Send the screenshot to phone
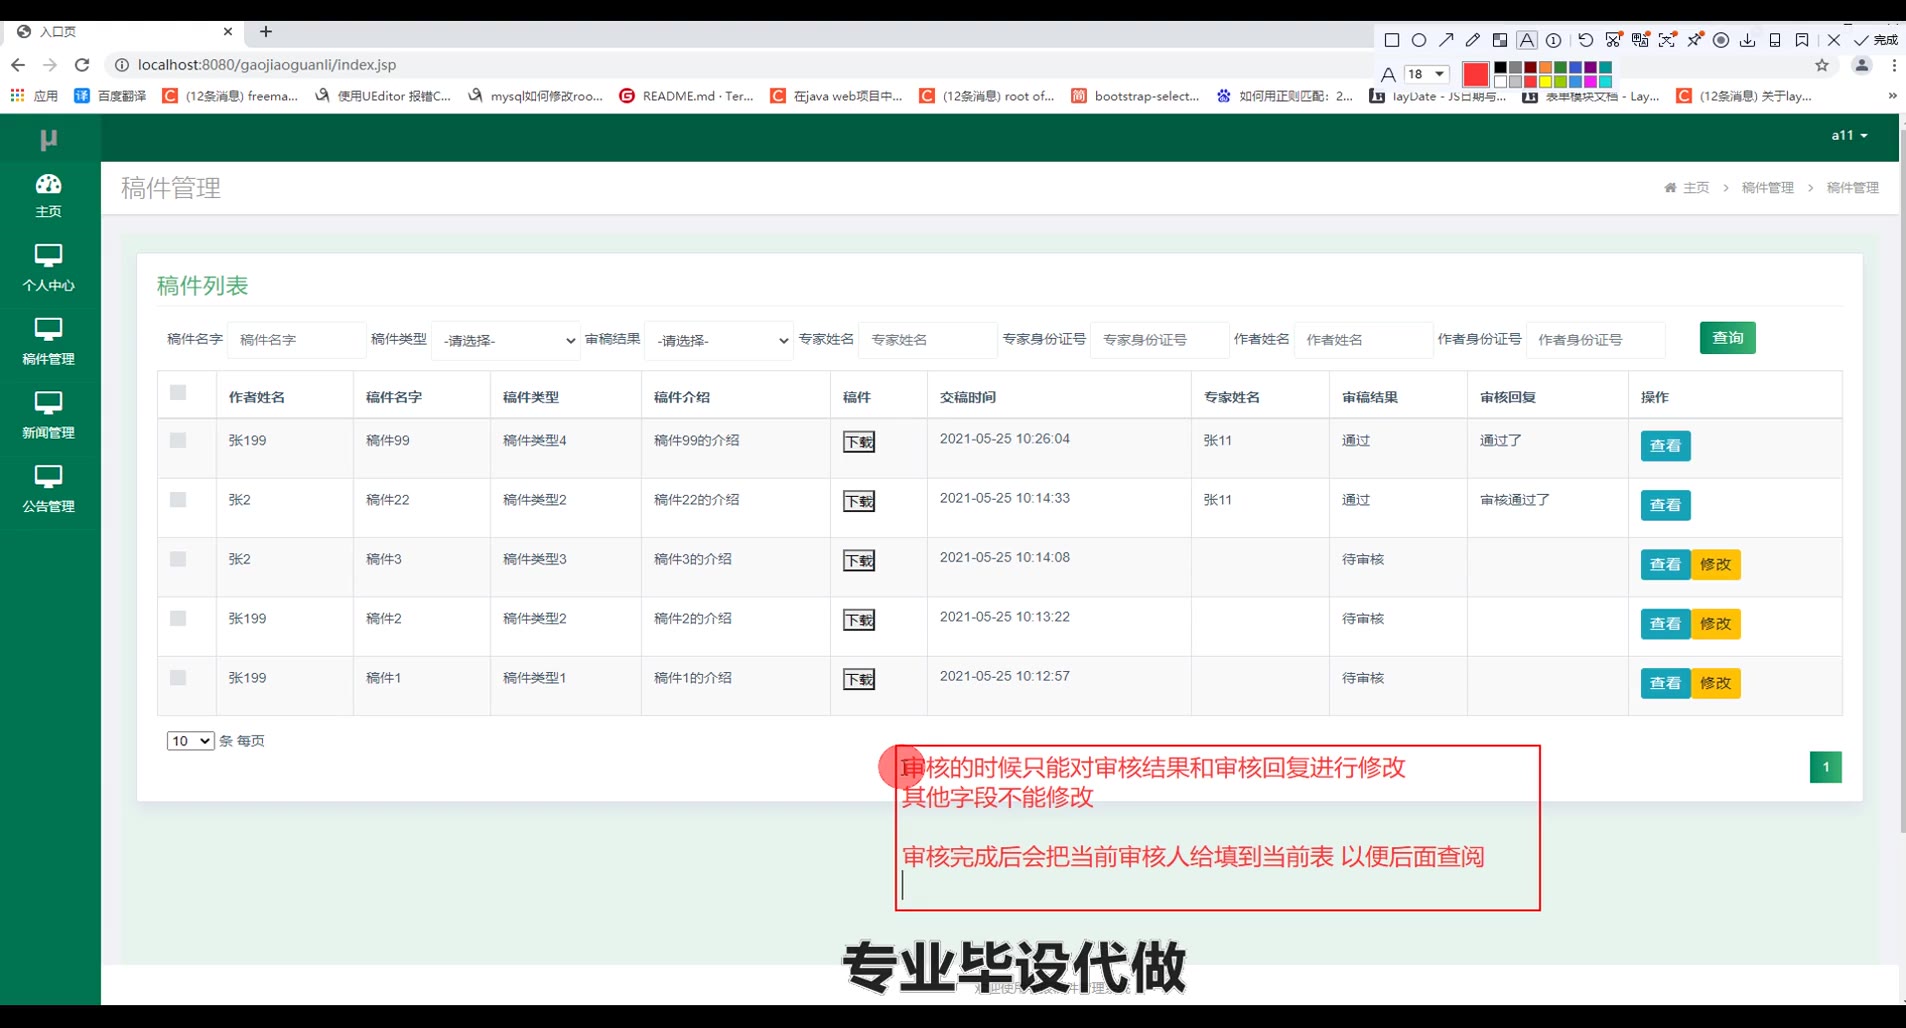This screenshot has height=1028, width=1906. (1775, 40)
